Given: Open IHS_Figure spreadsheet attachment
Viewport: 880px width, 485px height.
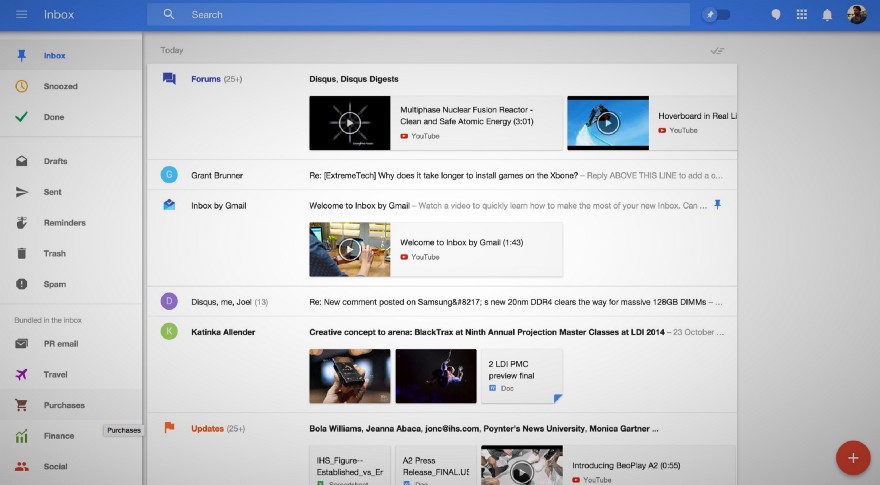Looking at the screenshot, I should coord(350,465).
